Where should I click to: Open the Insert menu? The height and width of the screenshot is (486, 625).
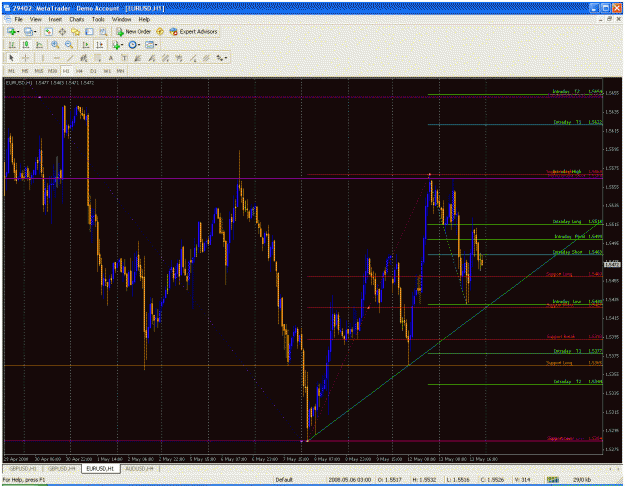(x=55, y=19)
